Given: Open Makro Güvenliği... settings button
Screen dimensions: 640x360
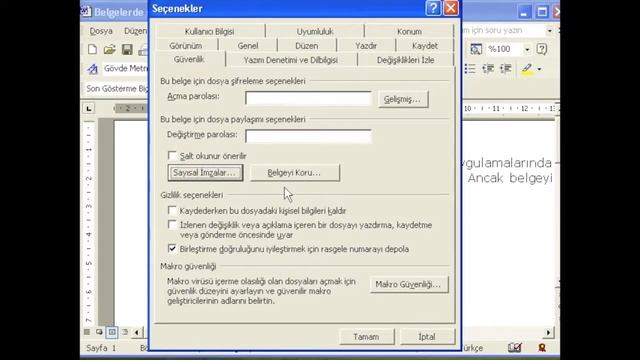Looking at the screenshot, I should click(409, 284).
